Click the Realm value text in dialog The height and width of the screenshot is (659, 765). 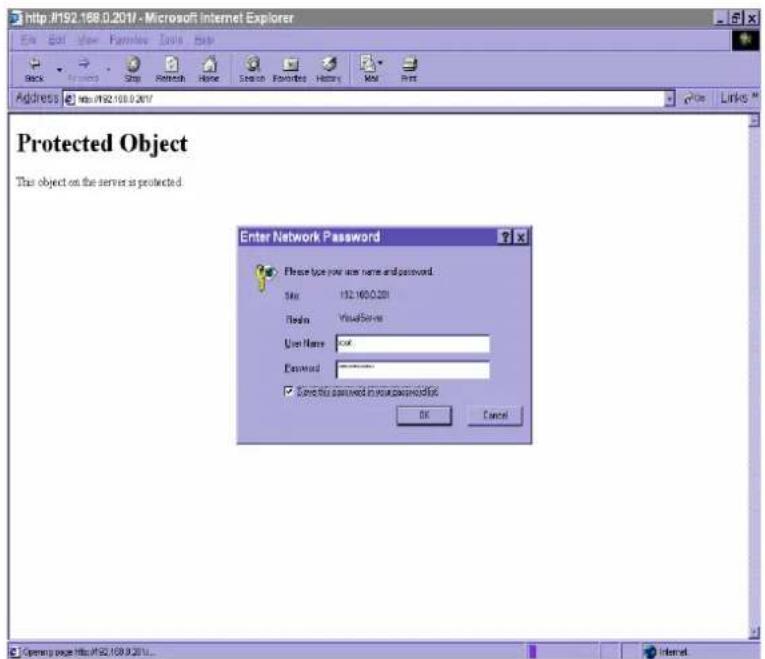[361, 318]
